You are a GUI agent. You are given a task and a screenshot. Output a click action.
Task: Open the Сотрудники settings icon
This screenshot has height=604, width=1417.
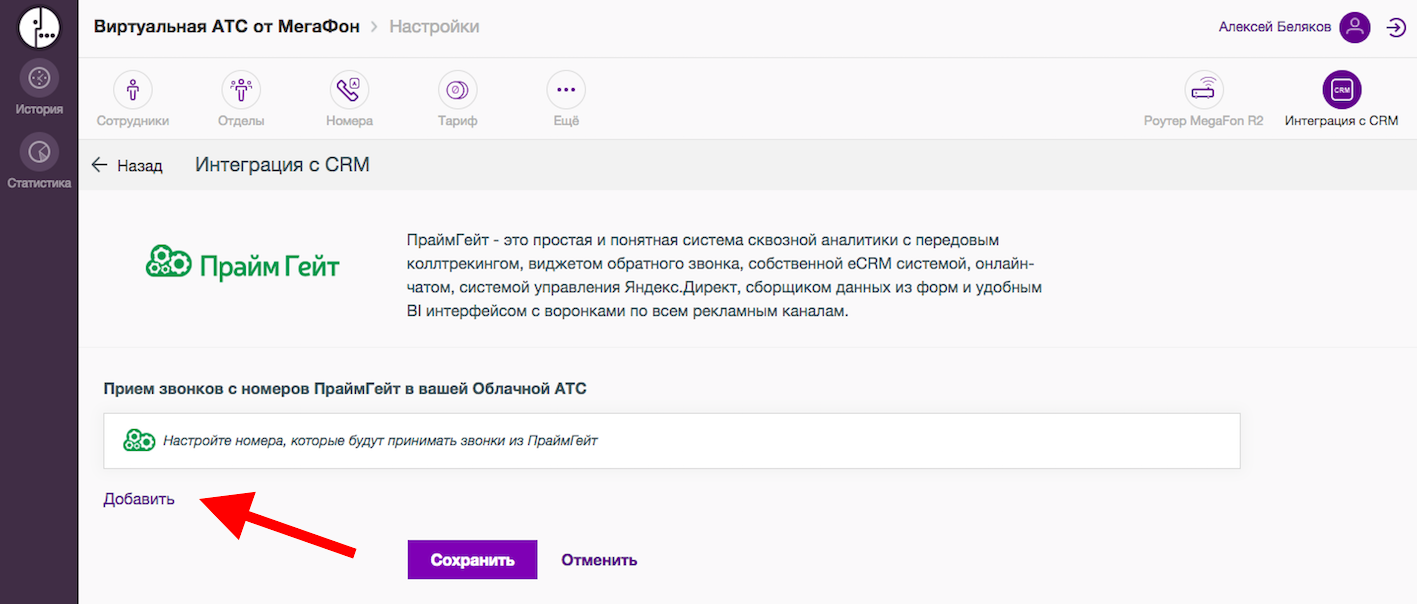[x=133, y=90]
